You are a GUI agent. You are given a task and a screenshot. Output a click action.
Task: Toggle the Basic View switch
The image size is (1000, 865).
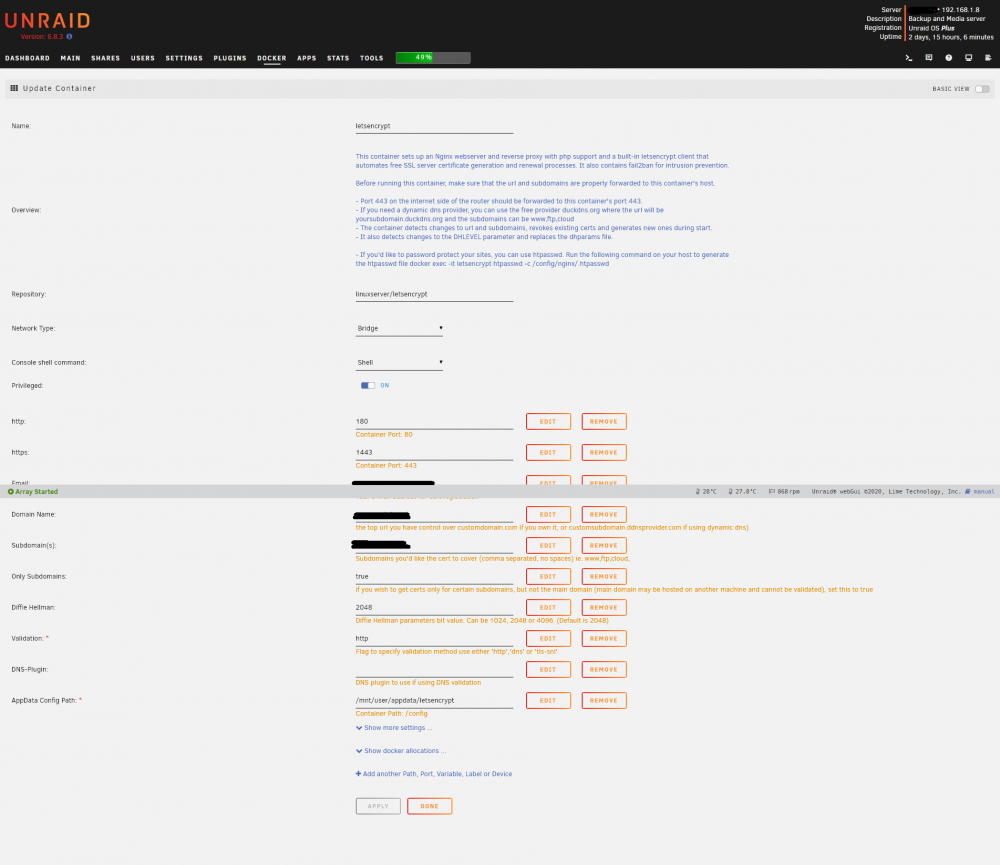tap(982, 89)
